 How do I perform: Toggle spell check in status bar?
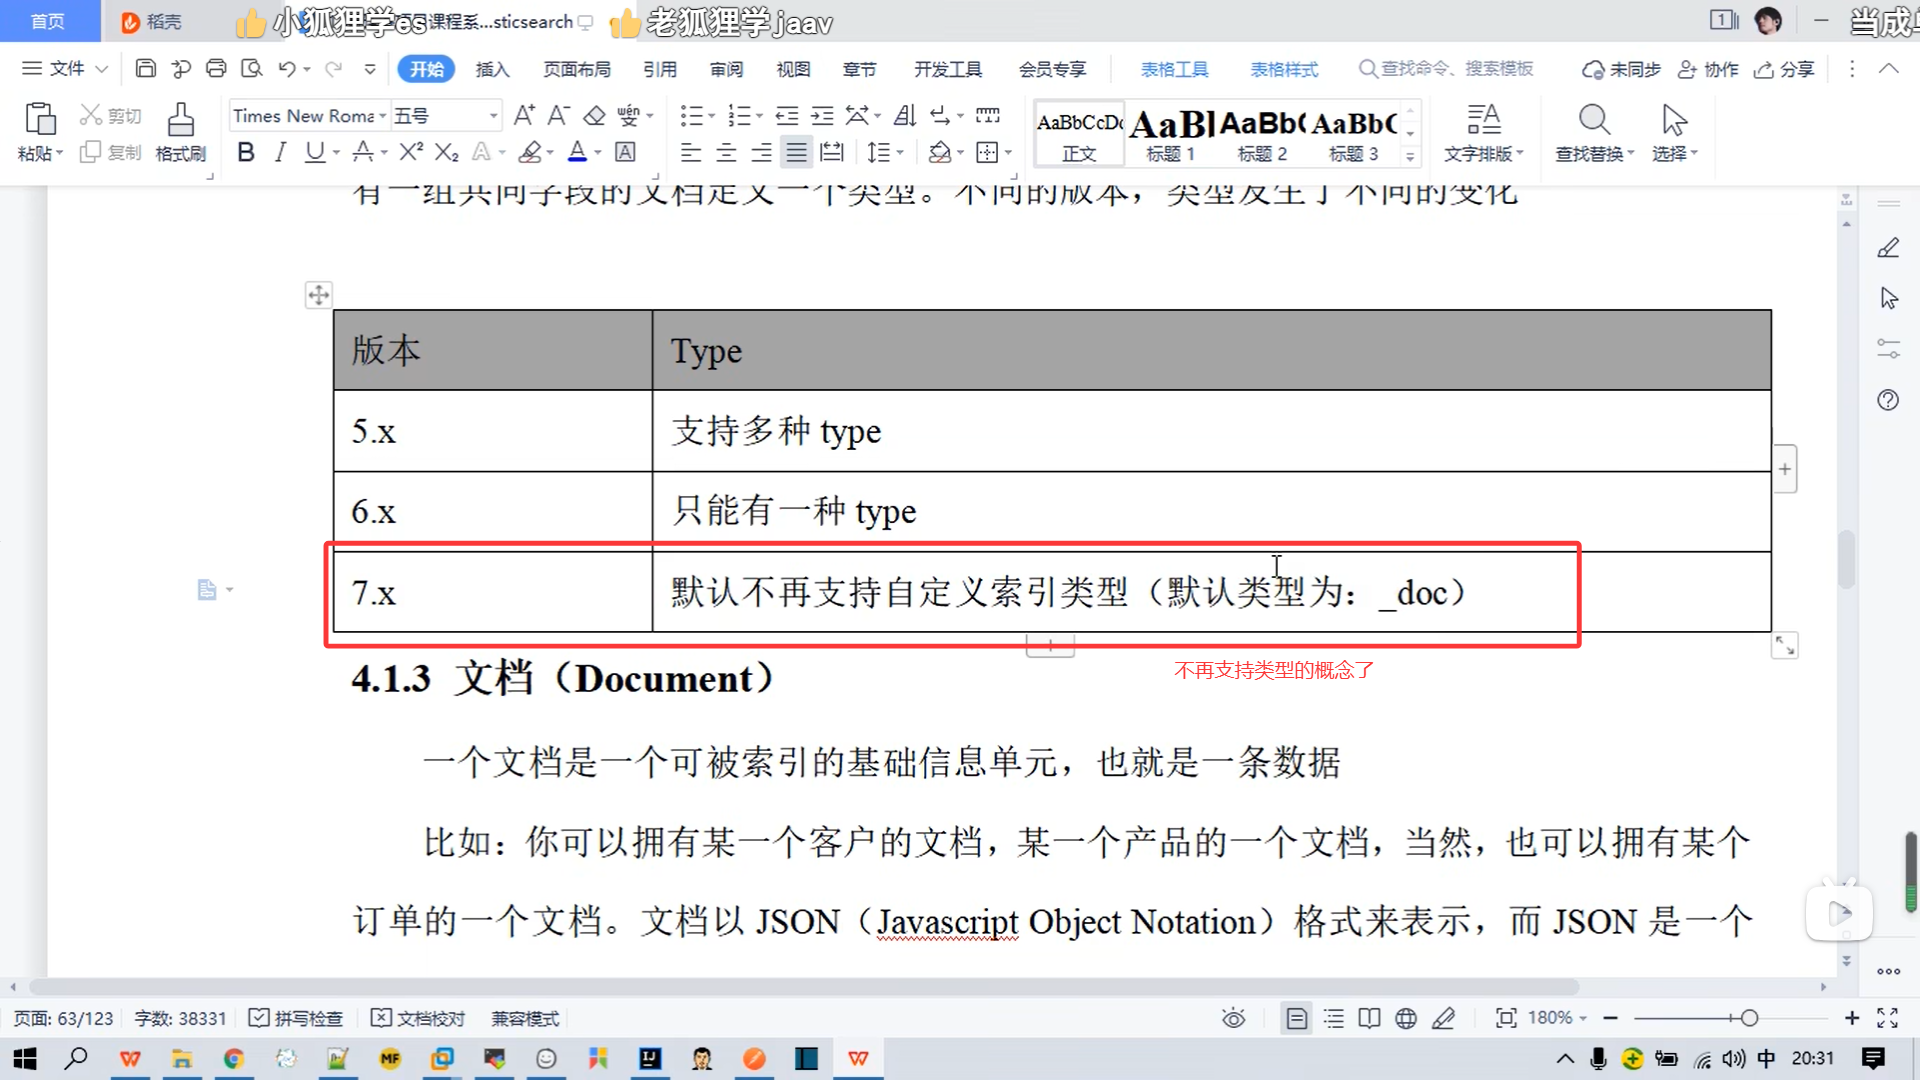[296, 1018]
